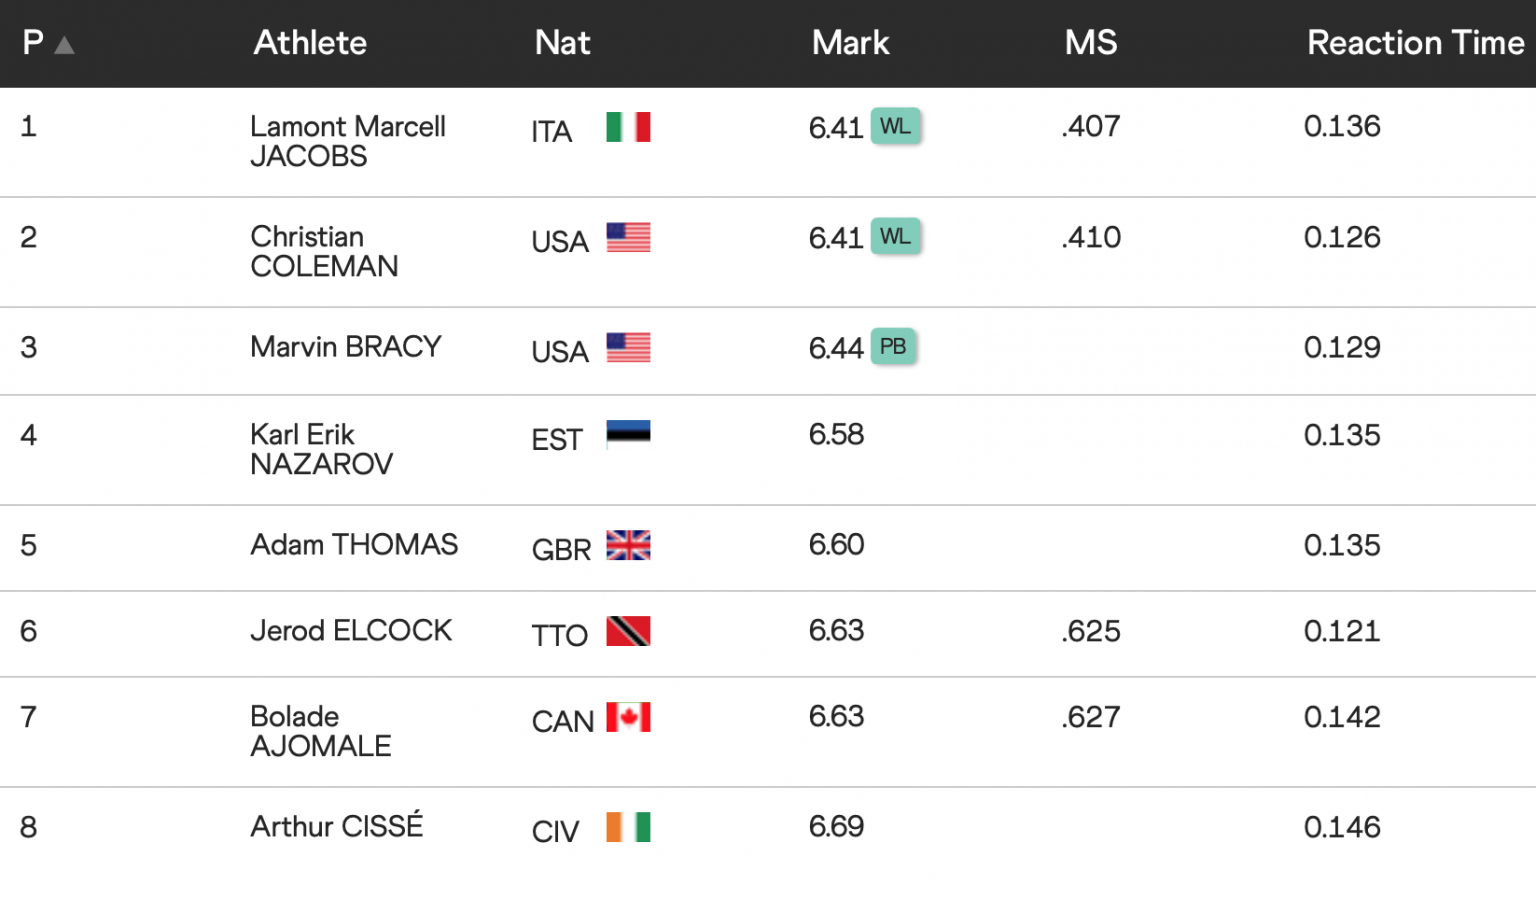Click the sort arrow beside P column
The height and width of the screenshot is (913, 1536).
tap(64, 45)
